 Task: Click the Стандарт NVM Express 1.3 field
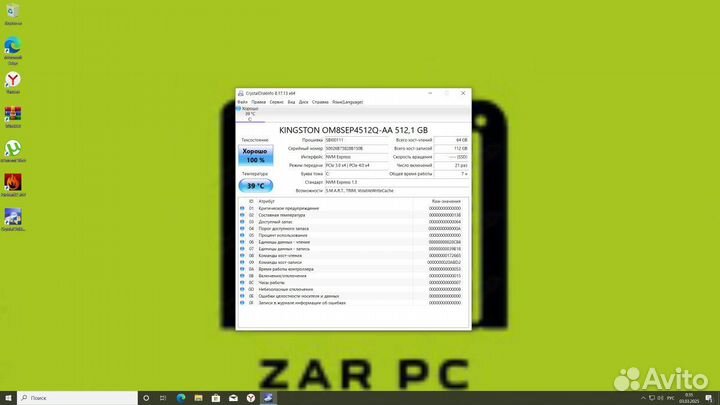(x=397, y=182)
